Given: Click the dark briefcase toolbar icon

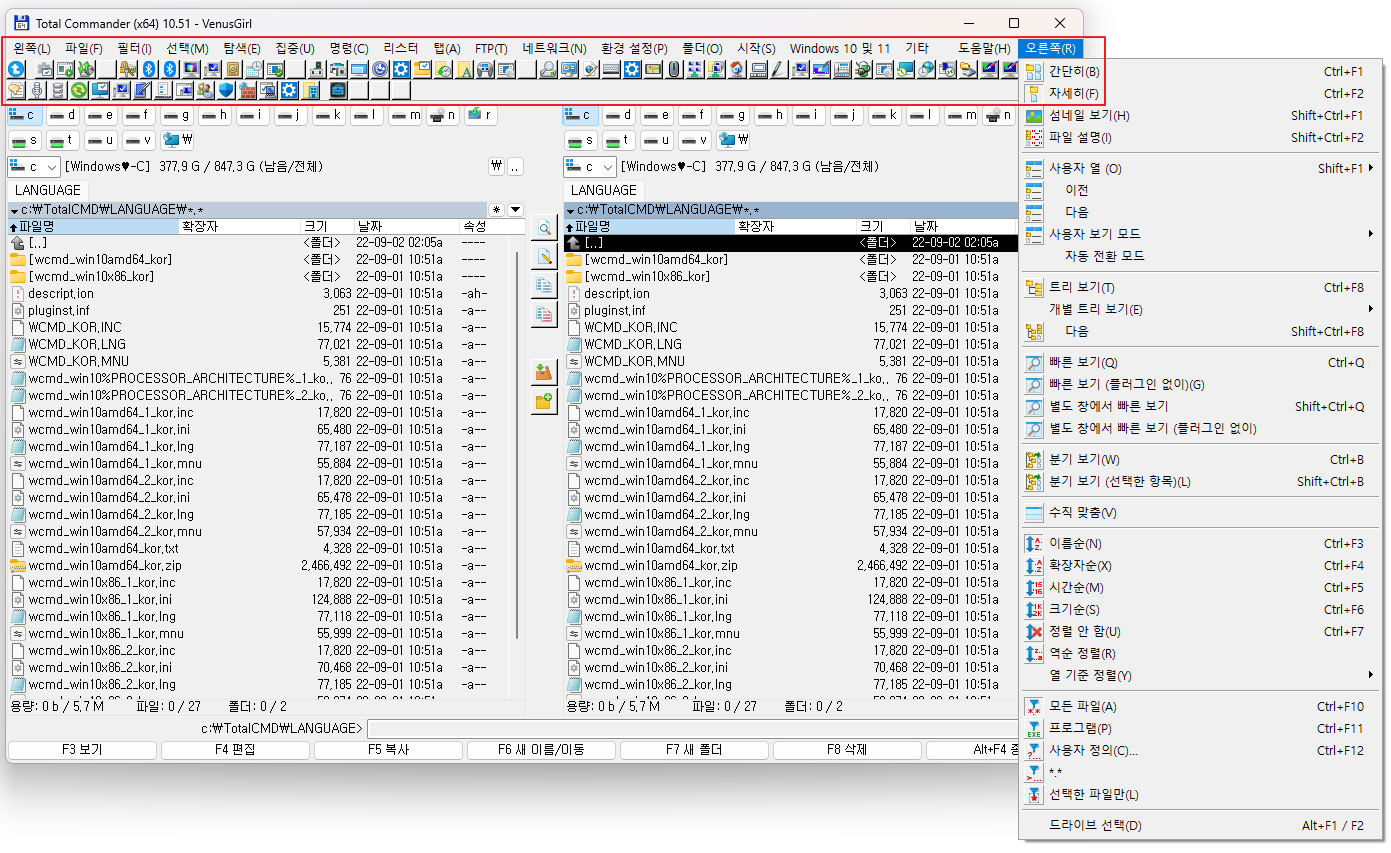Looking at the screenshot, I should [338, 90].
